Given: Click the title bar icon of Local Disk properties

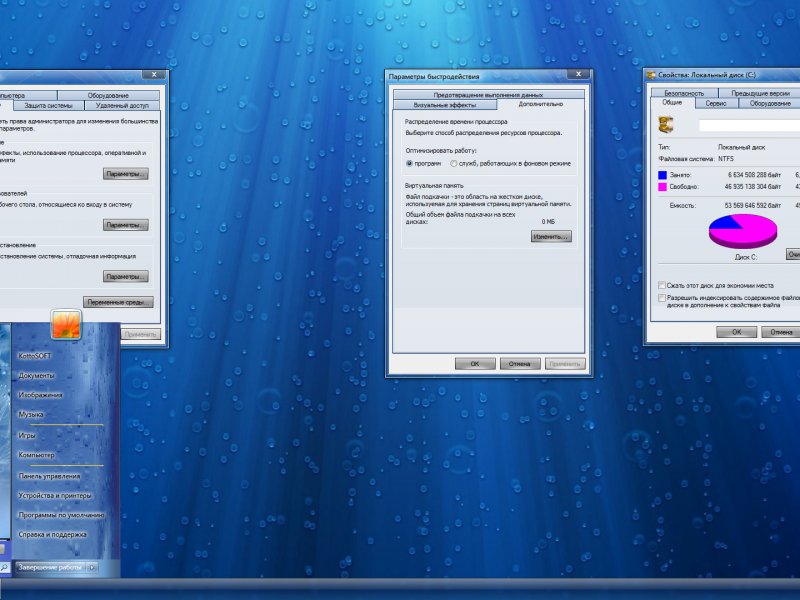Looking at the screenshot, I should (x=651, y=75).
